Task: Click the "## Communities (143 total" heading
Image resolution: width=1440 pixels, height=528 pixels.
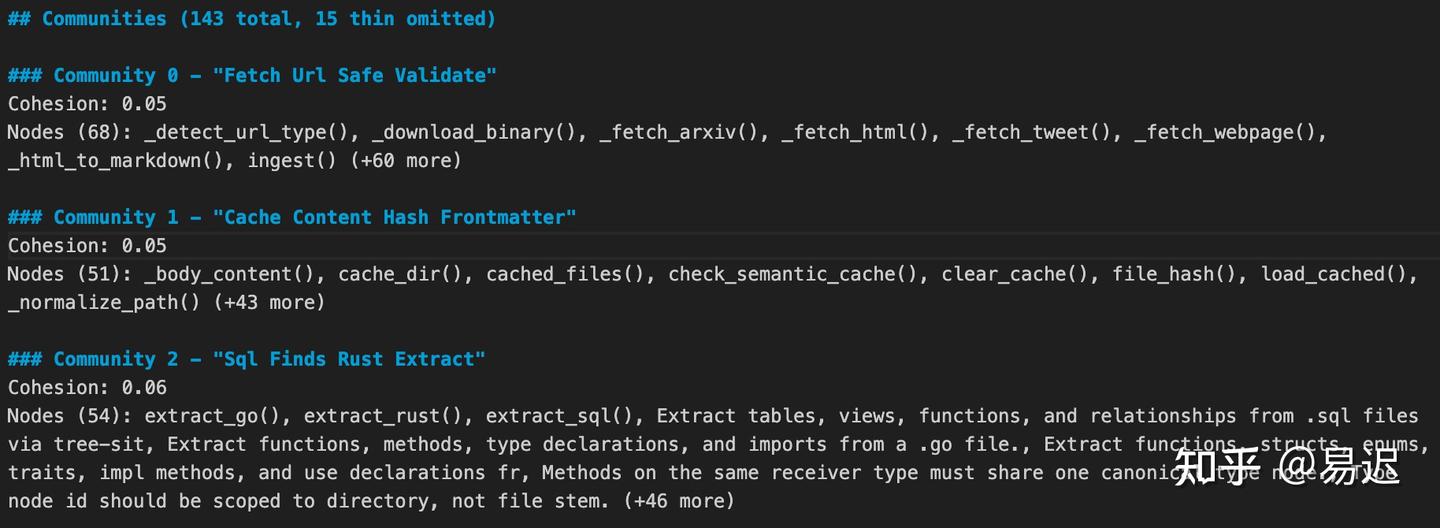Action: point(251,18)
